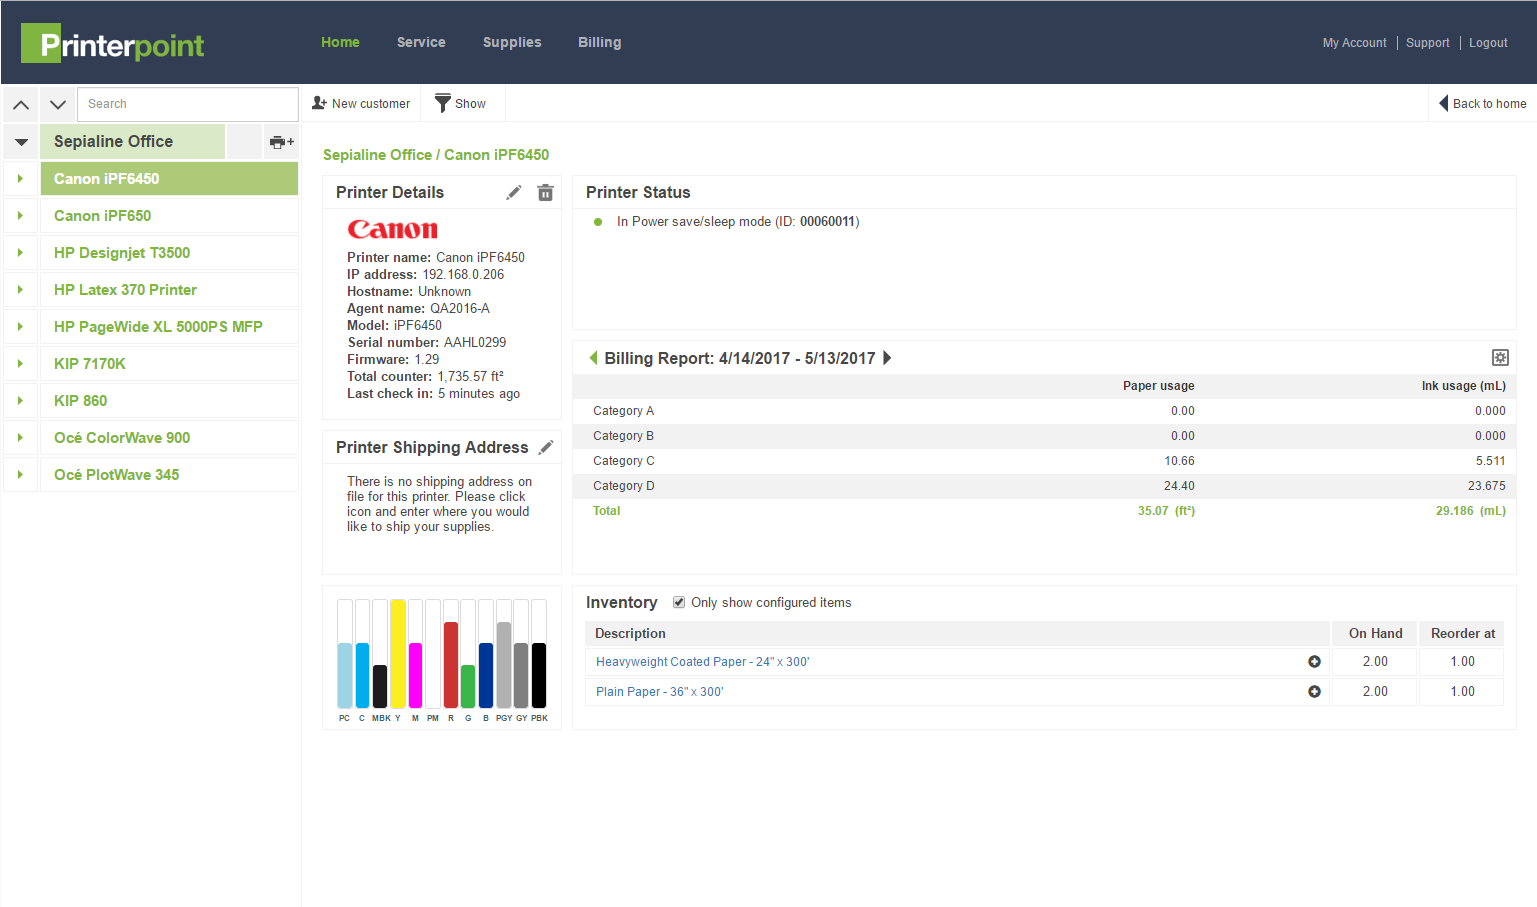Image resolution: width=1537 pixels, height=907 pixels.
Task: Click New customer button
Action: 361,104
